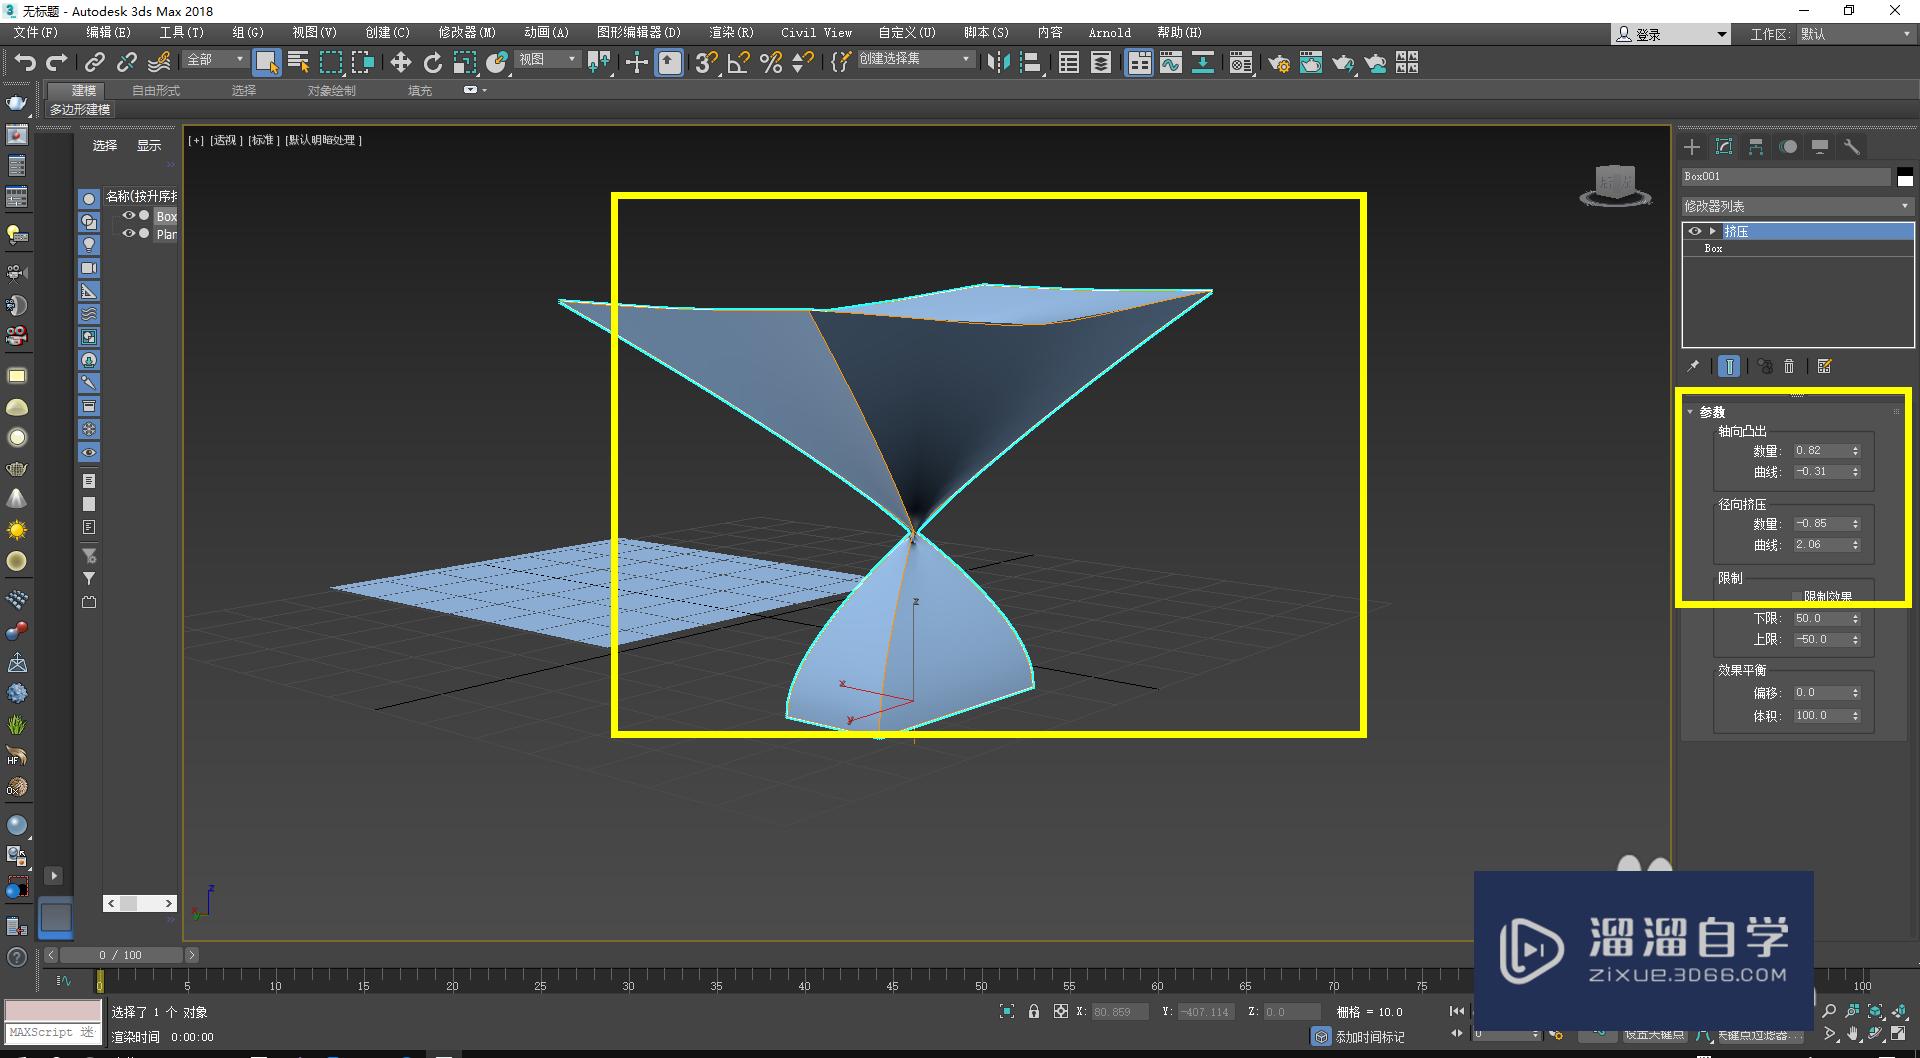The image size is (1920, 1058).
Task: Activate the Rotate tool
Action: click(x=432, y=63)
